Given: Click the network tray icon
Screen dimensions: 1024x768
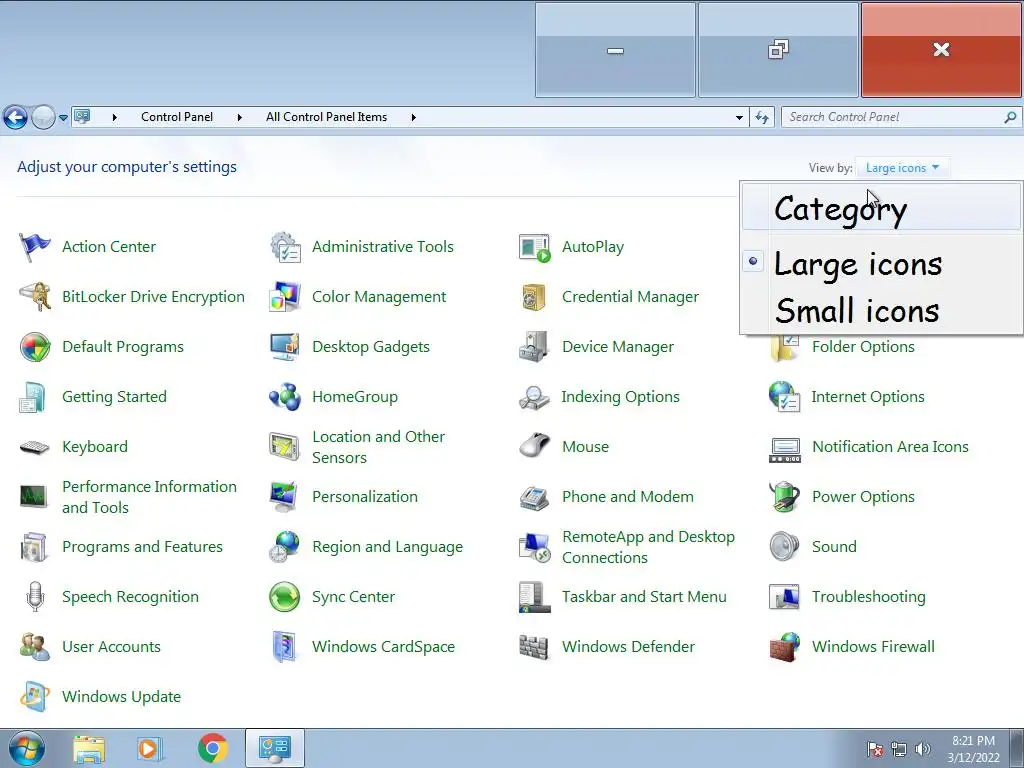Looking at the screenshot, I should tap(899, 749).
